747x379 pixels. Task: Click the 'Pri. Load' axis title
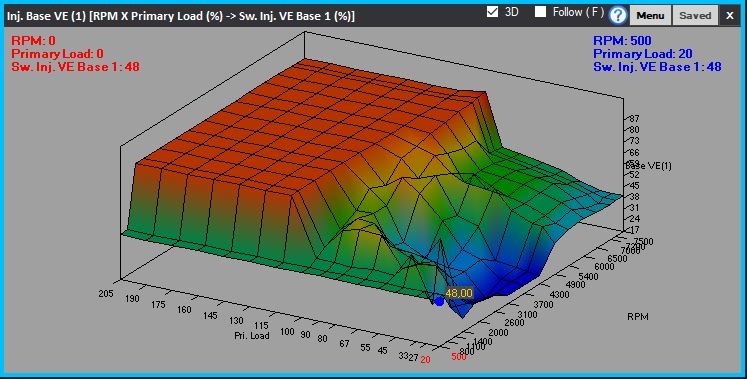[x=252, y=336]
